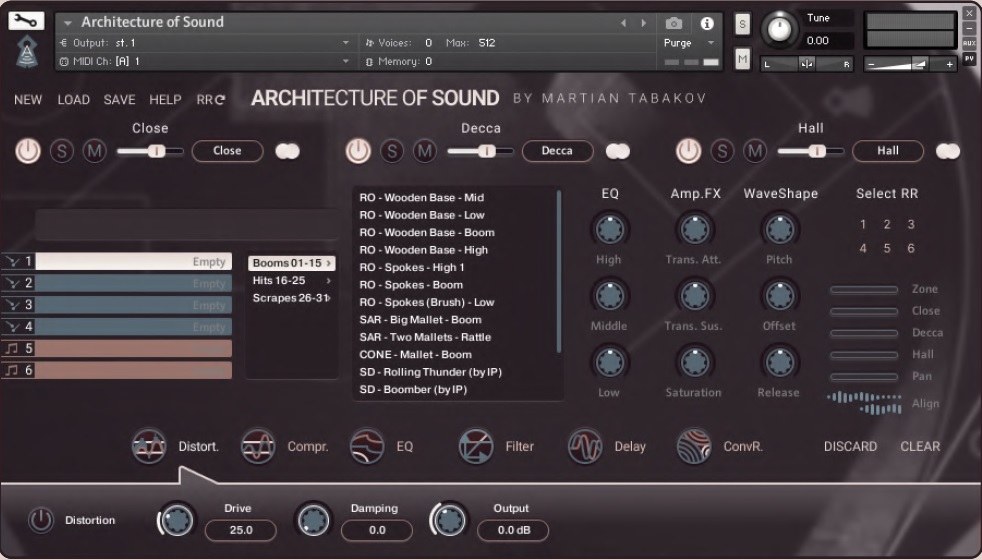Open the Distortion effect icon
Image resolution: width=982 pixels, height=560 pixels.
click(149, 446)
